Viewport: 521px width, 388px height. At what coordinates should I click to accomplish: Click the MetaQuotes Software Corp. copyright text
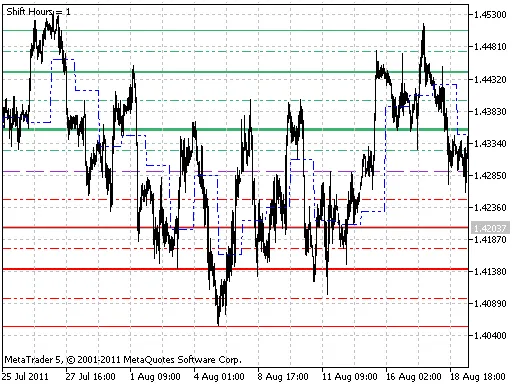[123, 360]
